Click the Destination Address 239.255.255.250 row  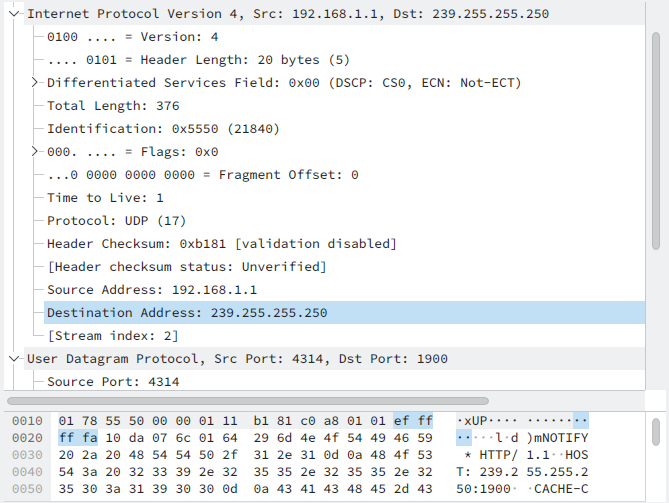pyautogui.click(x=186, y=313)
